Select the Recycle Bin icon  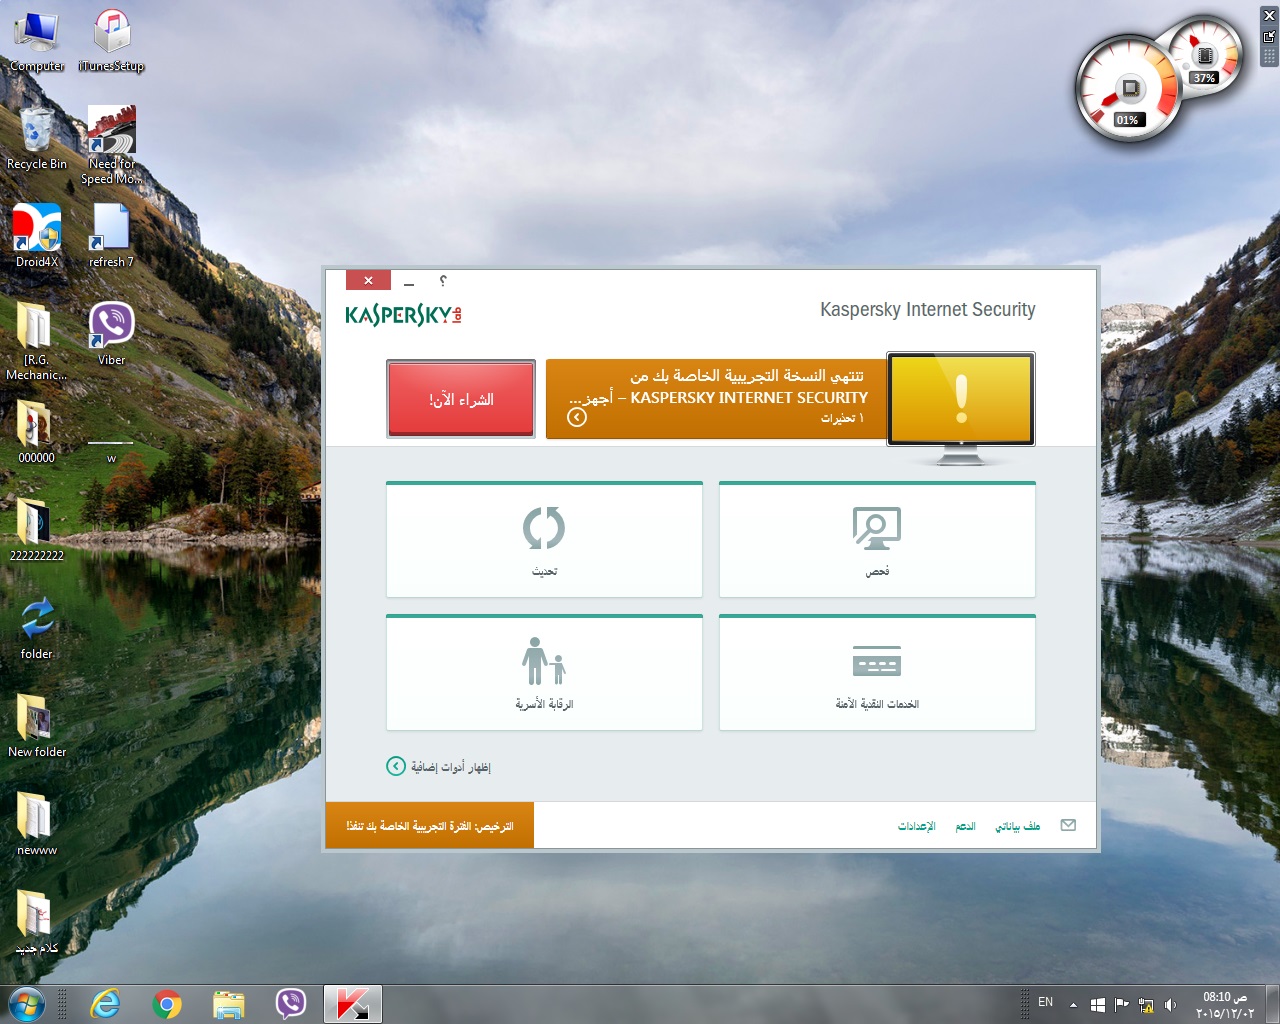(37, 139)
